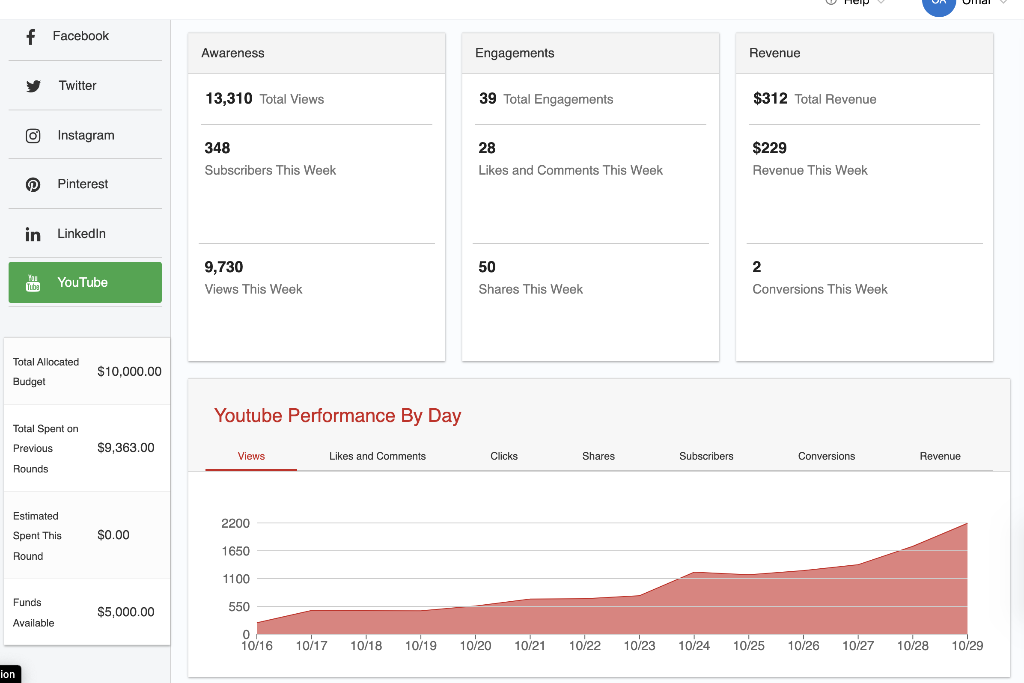Click the $9,363.00 previous rounds amount

(126, 448)
